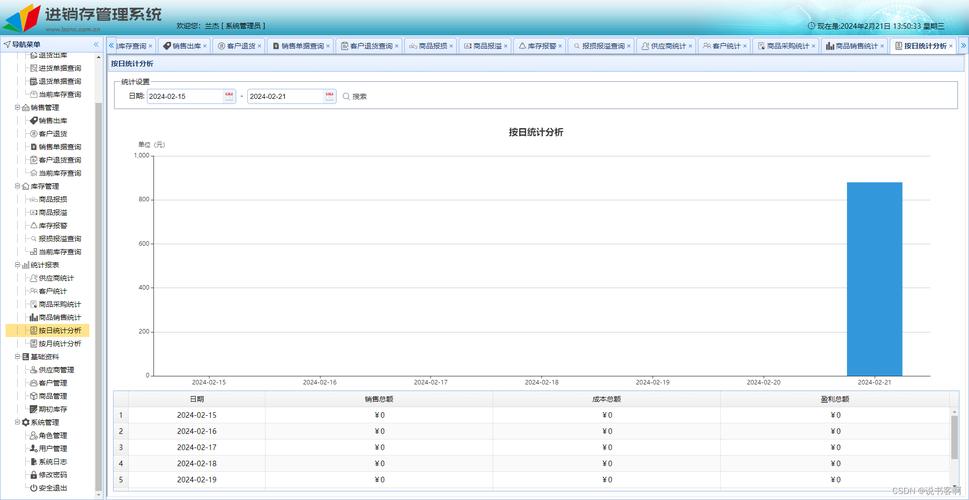Click the 销售出库 tag icon in navigation tree

34,121
